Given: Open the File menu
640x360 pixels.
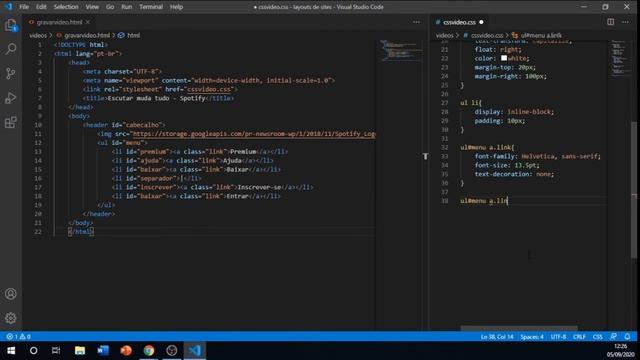Looking at the screenshot, I should (24, 7).
